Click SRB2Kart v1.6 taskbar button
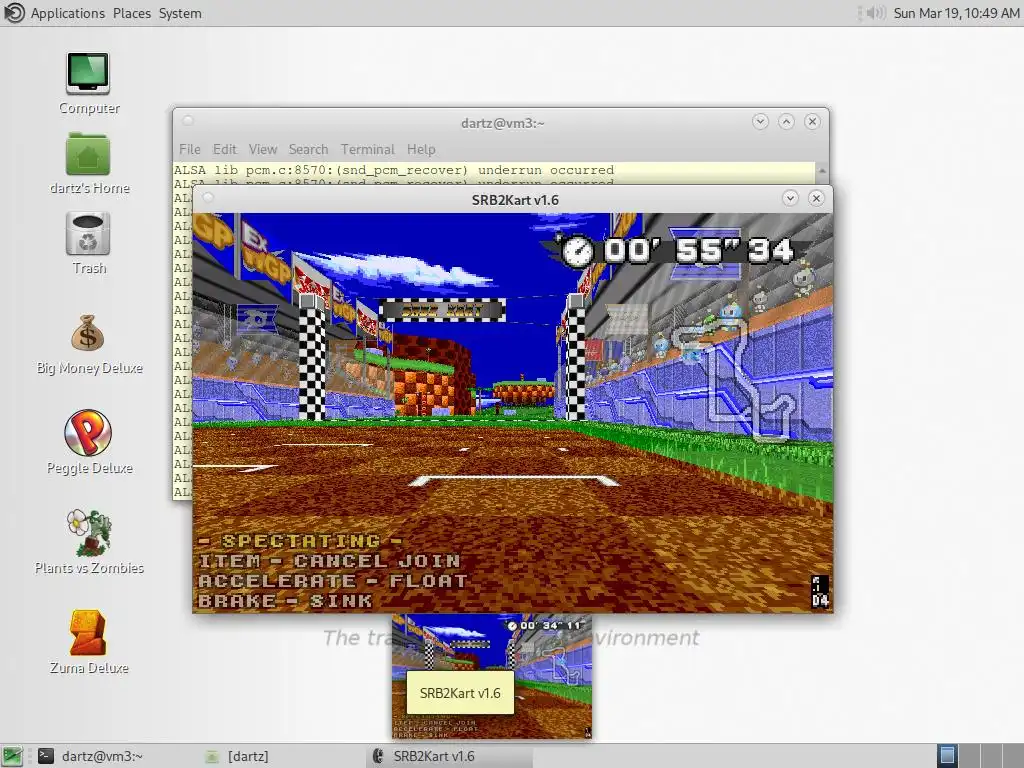The width and height of the screenshot is (1024, 768). (x=451, y=756)
